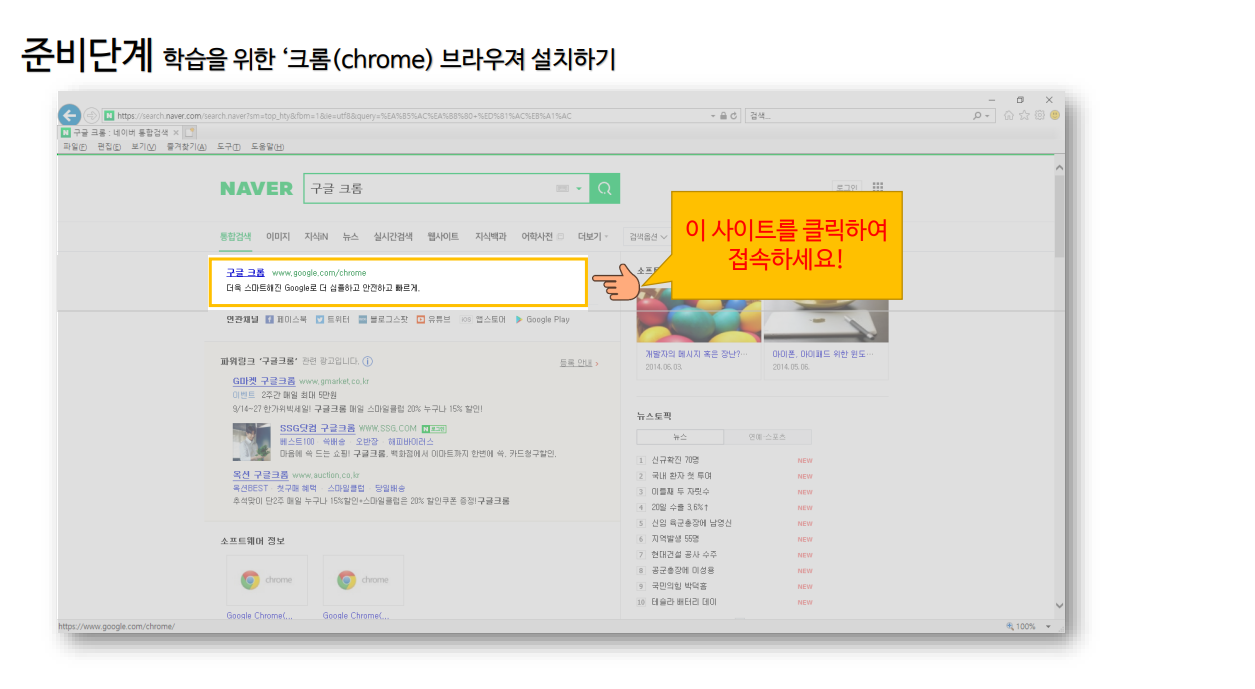
Task: Open the 파일 menu
Action: tap(76, 147)
